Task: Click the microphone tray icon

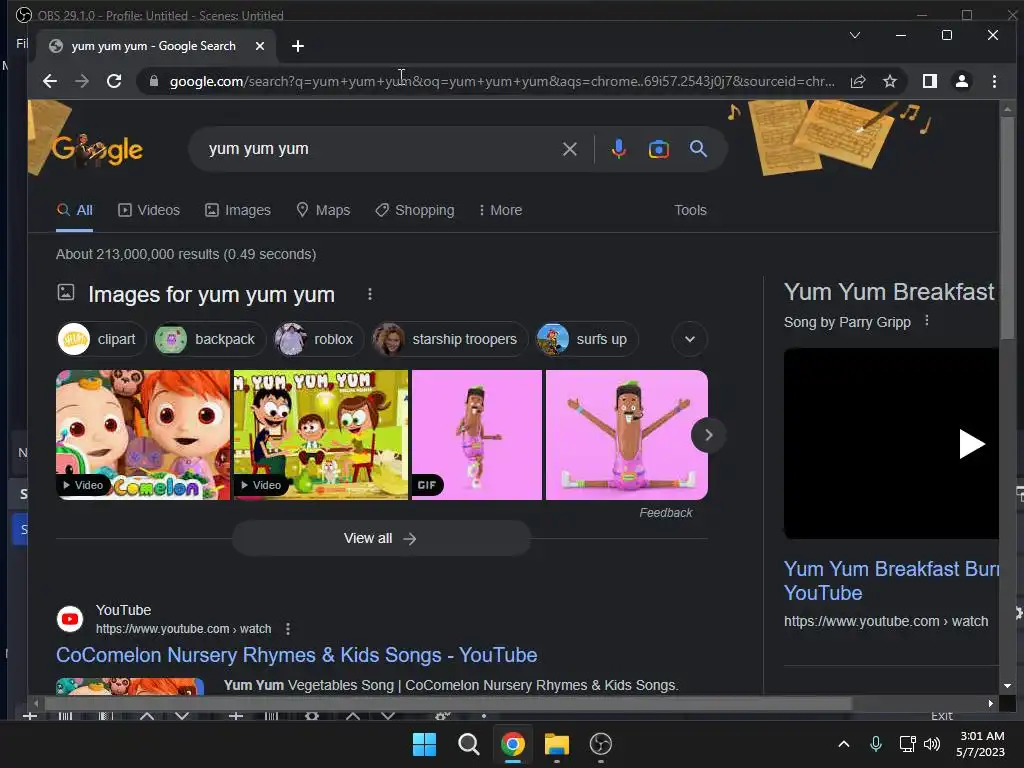Action: click(x=876, y=743)
